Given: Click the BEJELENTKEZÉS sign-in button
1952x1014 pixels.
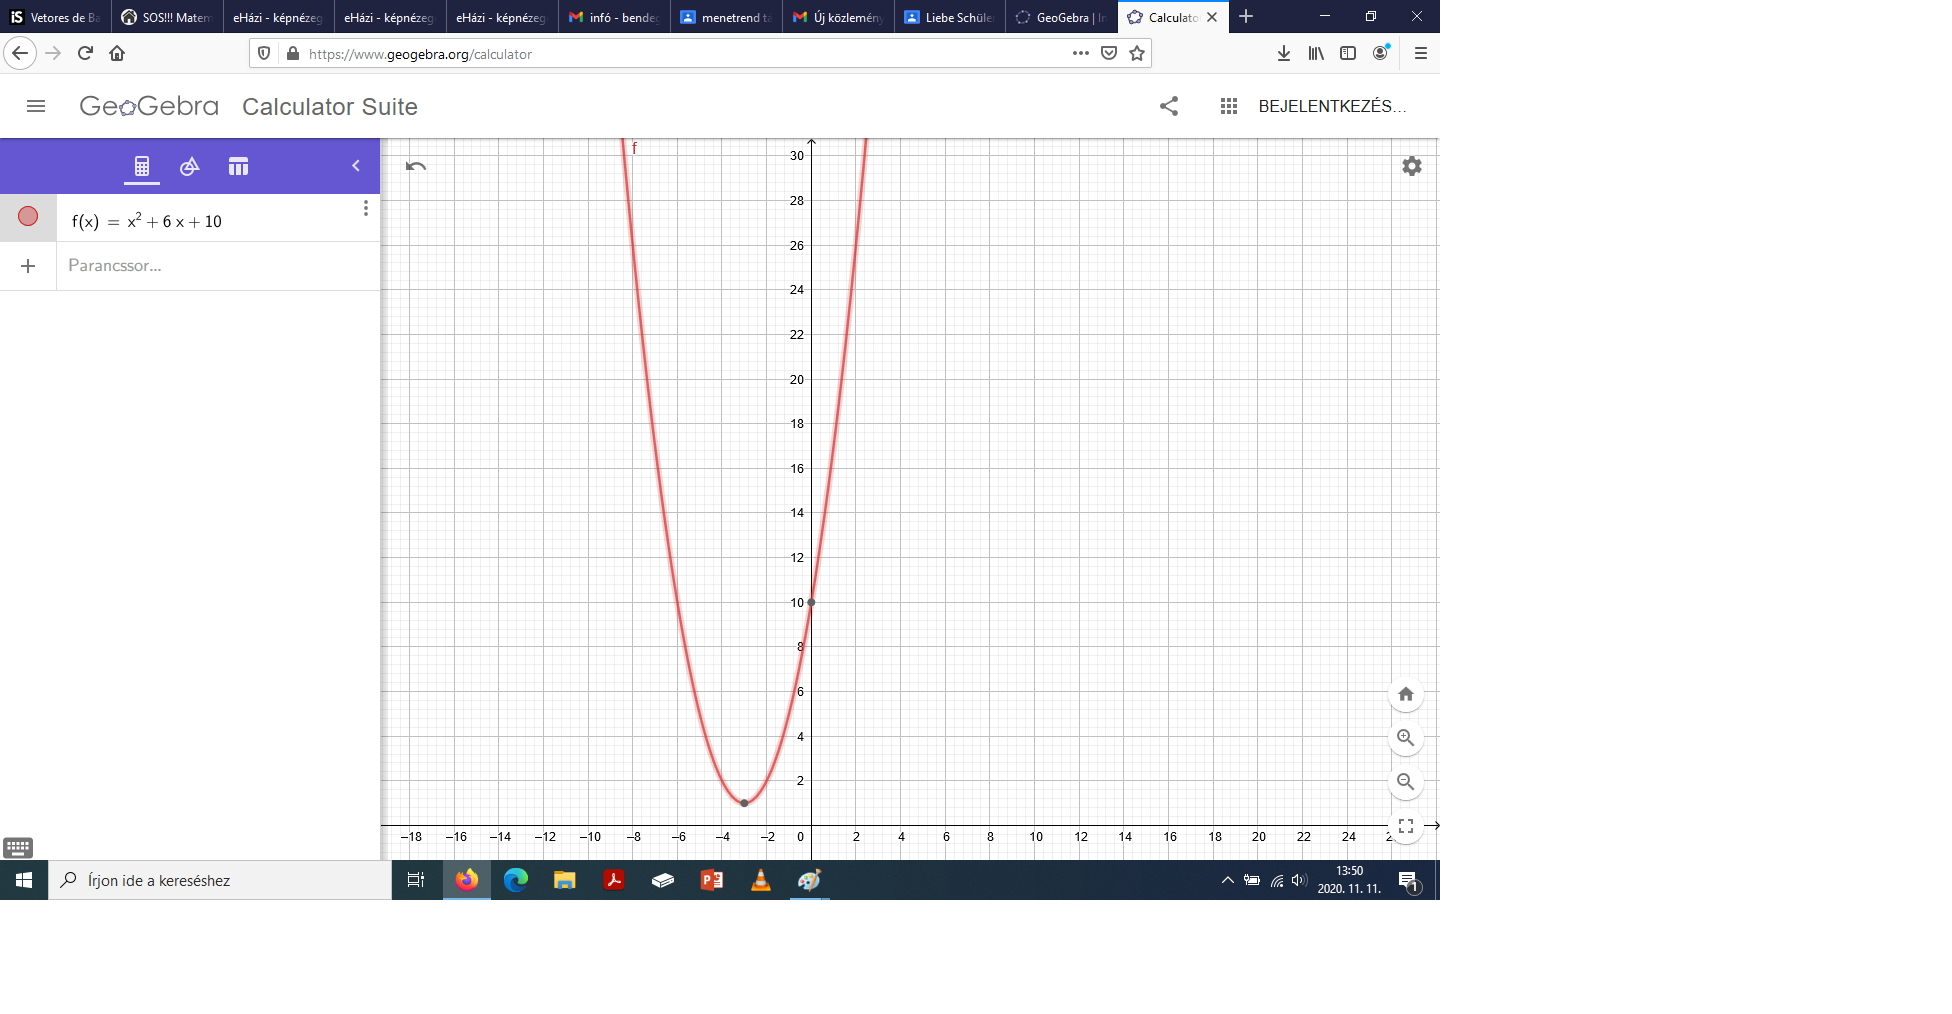Looking at the screenshot, I should [x=1331, y=106].
